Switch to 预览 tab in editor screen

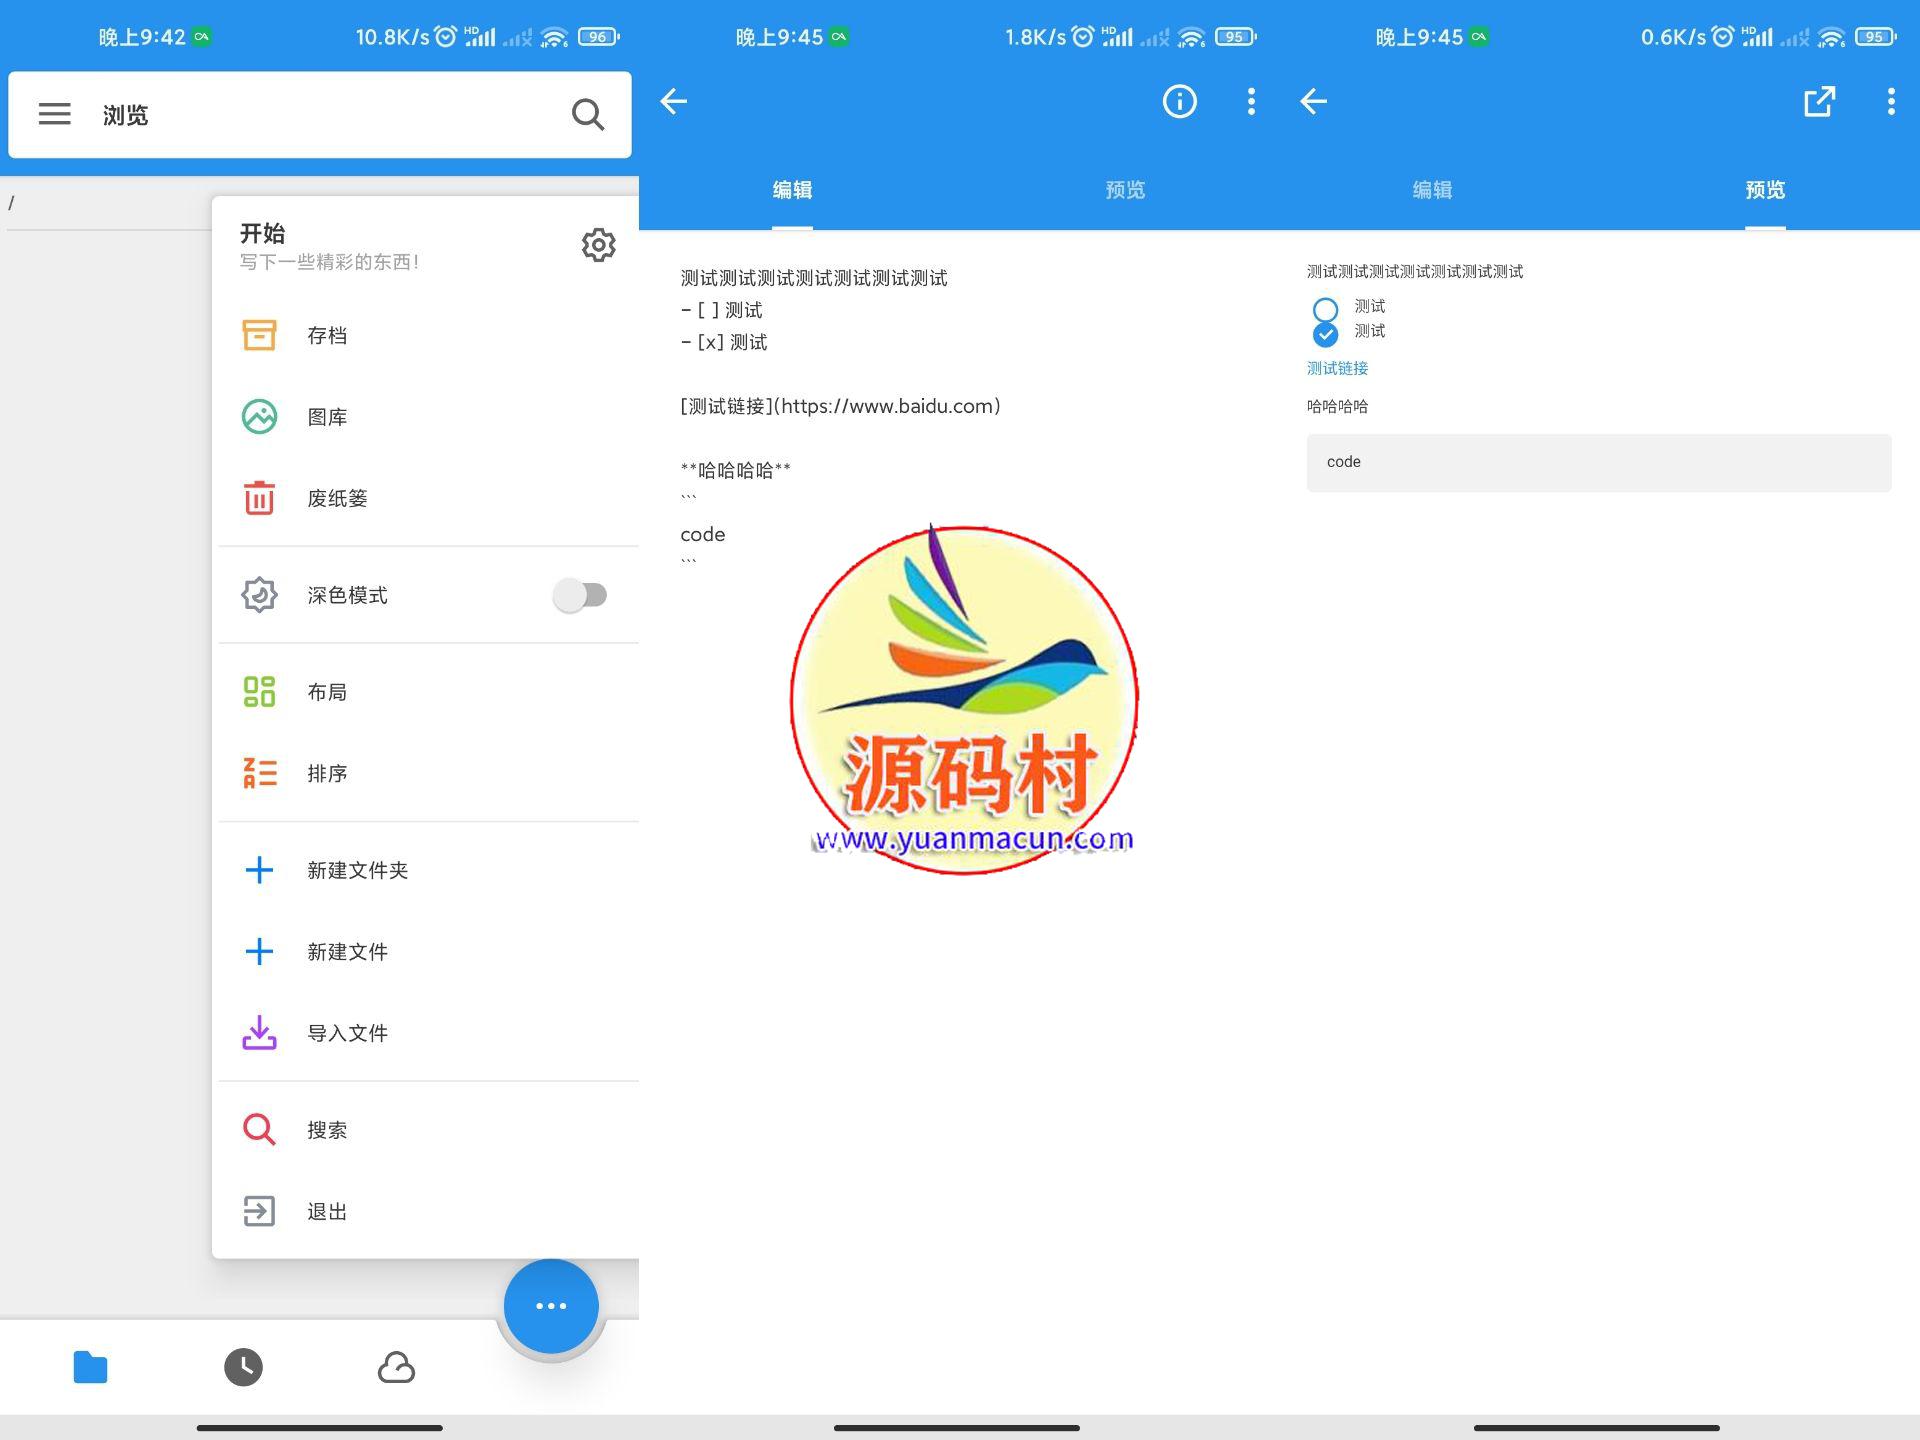1125,190
